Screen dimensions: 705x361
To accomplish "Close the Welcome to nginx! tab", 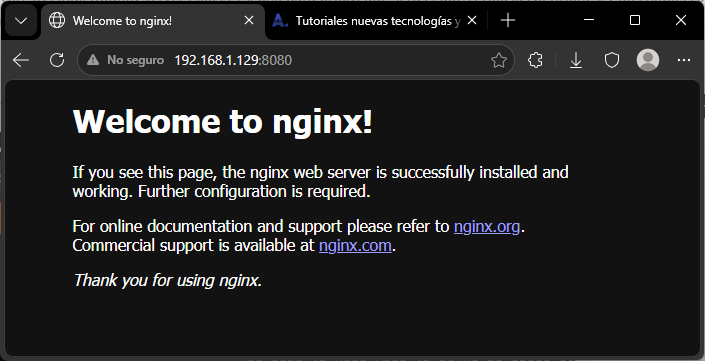I will (249, 20).
